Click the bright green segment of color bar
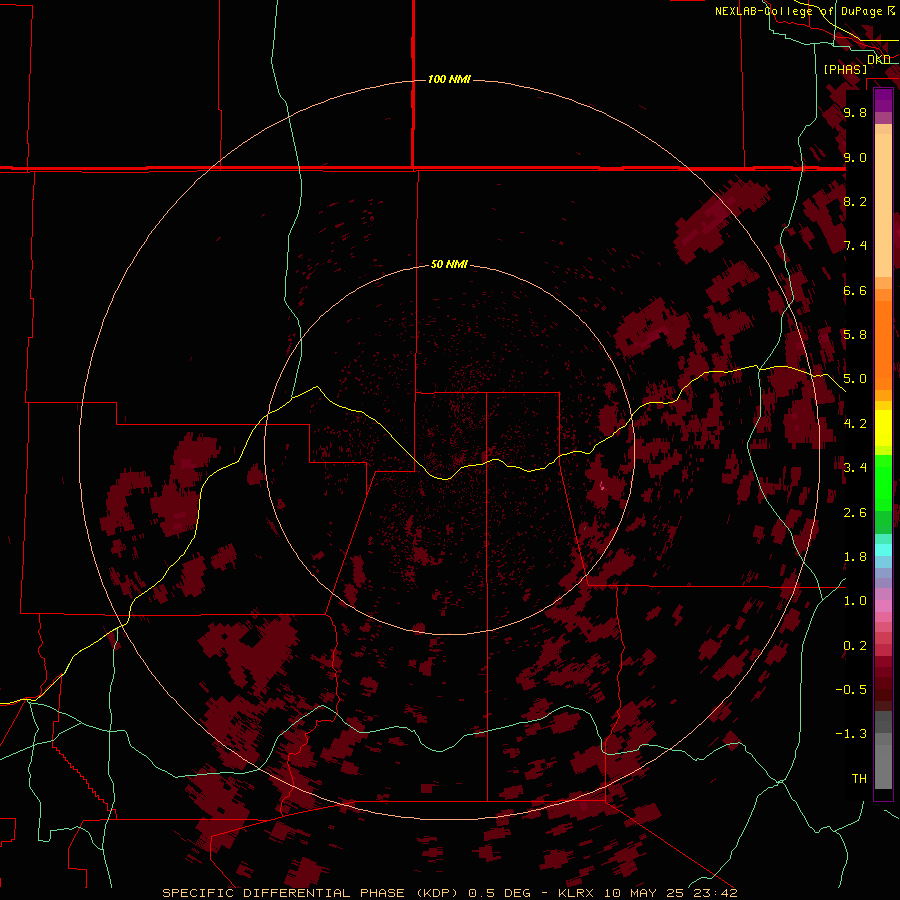 click(883, 482)
